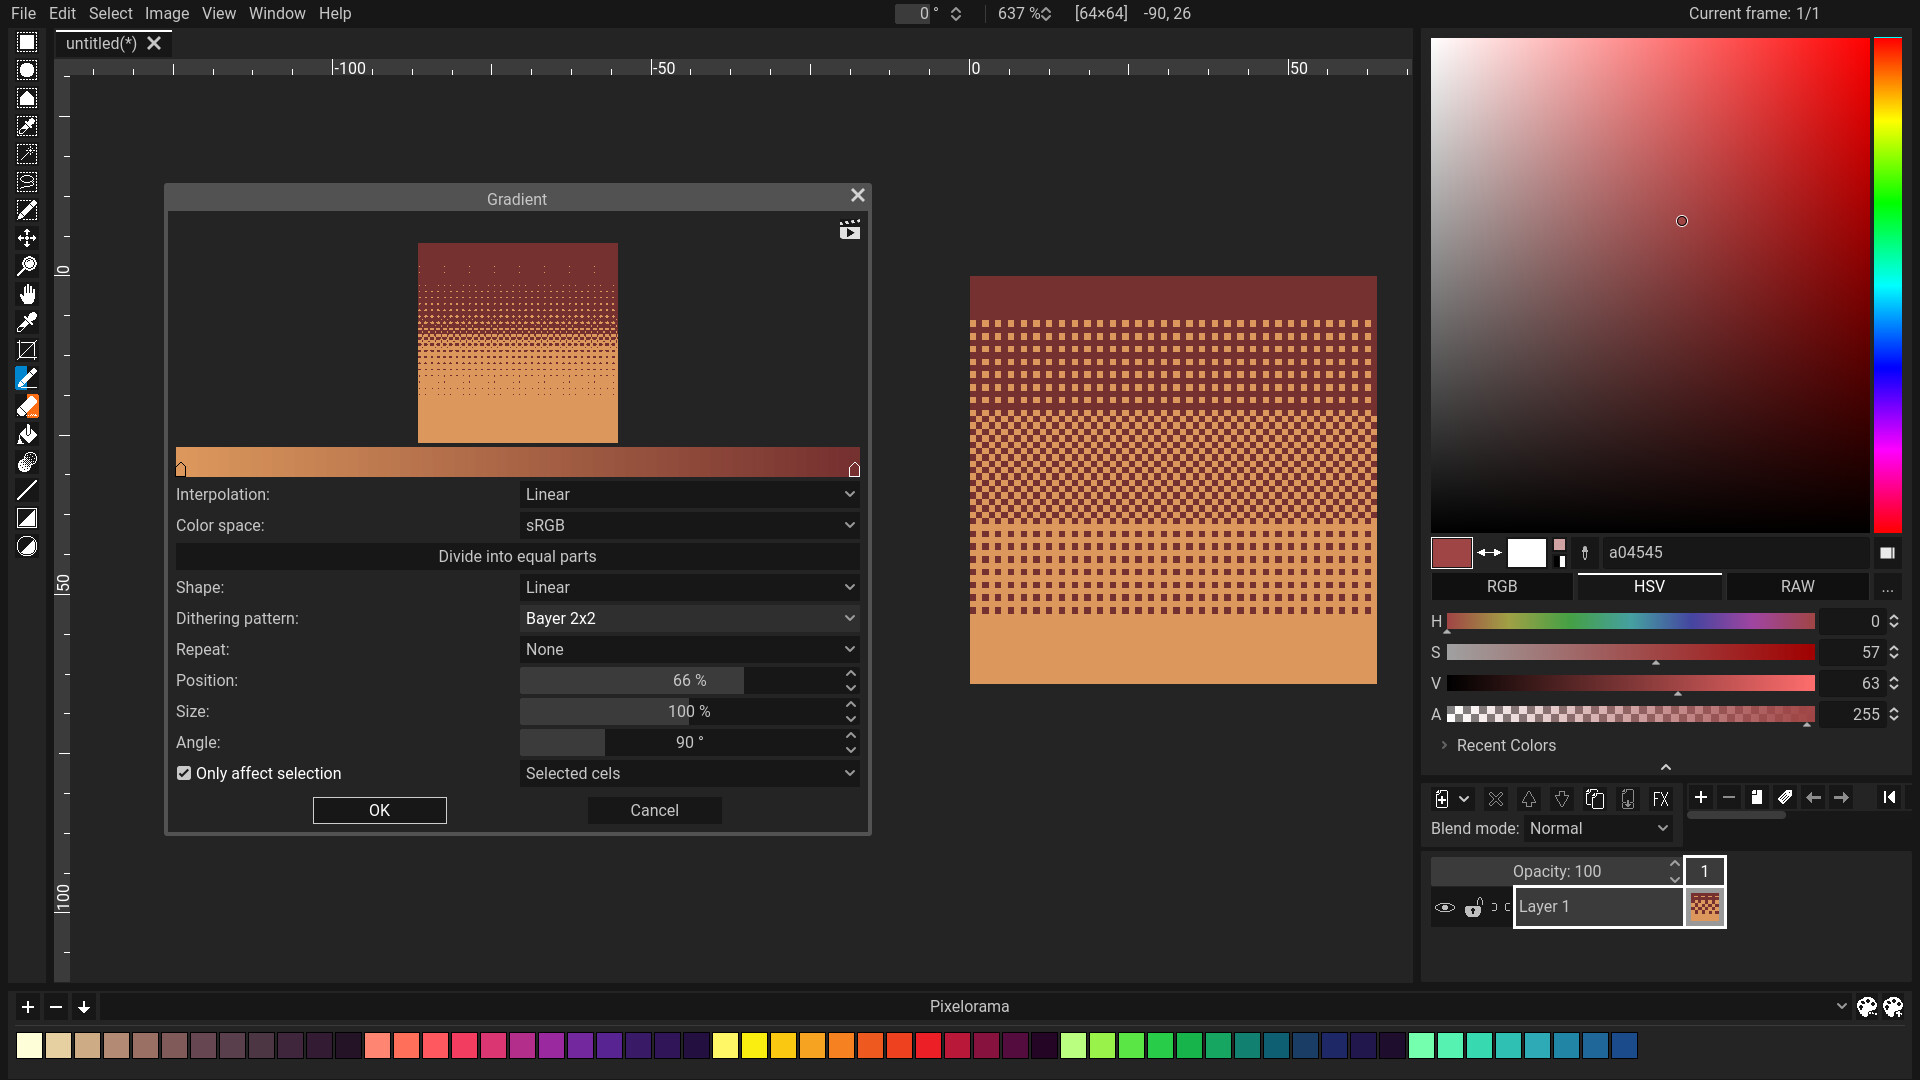Toggle Layer 1 visibility
1920x1080 pixels.
(1445, 907)
